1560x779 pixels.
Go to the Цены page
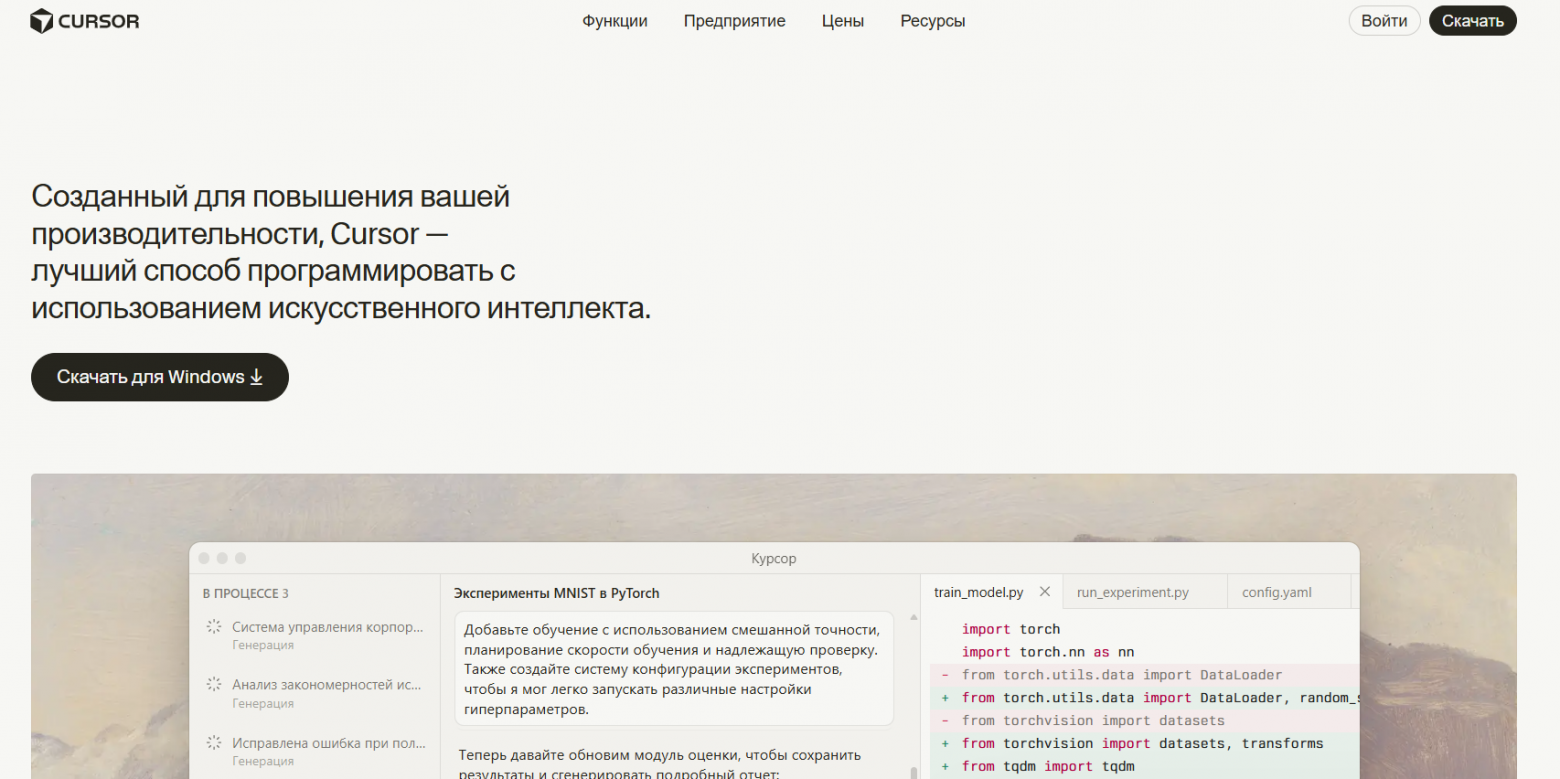click(x=842, y=21)
